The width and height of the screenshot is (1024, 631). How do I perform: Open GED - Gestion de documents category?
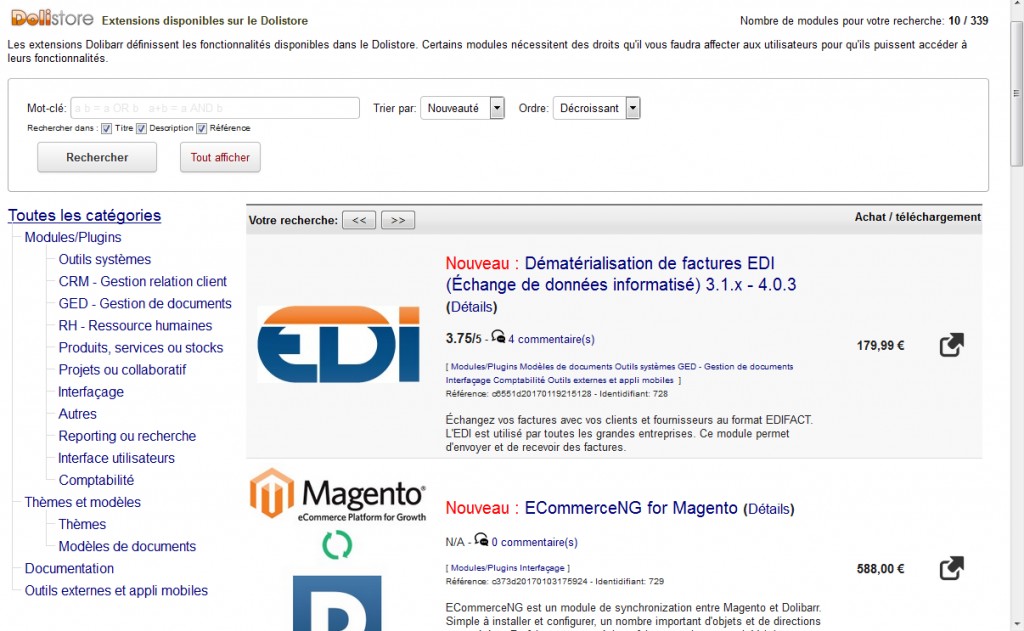pyautogui.click(x=145, y=304)
